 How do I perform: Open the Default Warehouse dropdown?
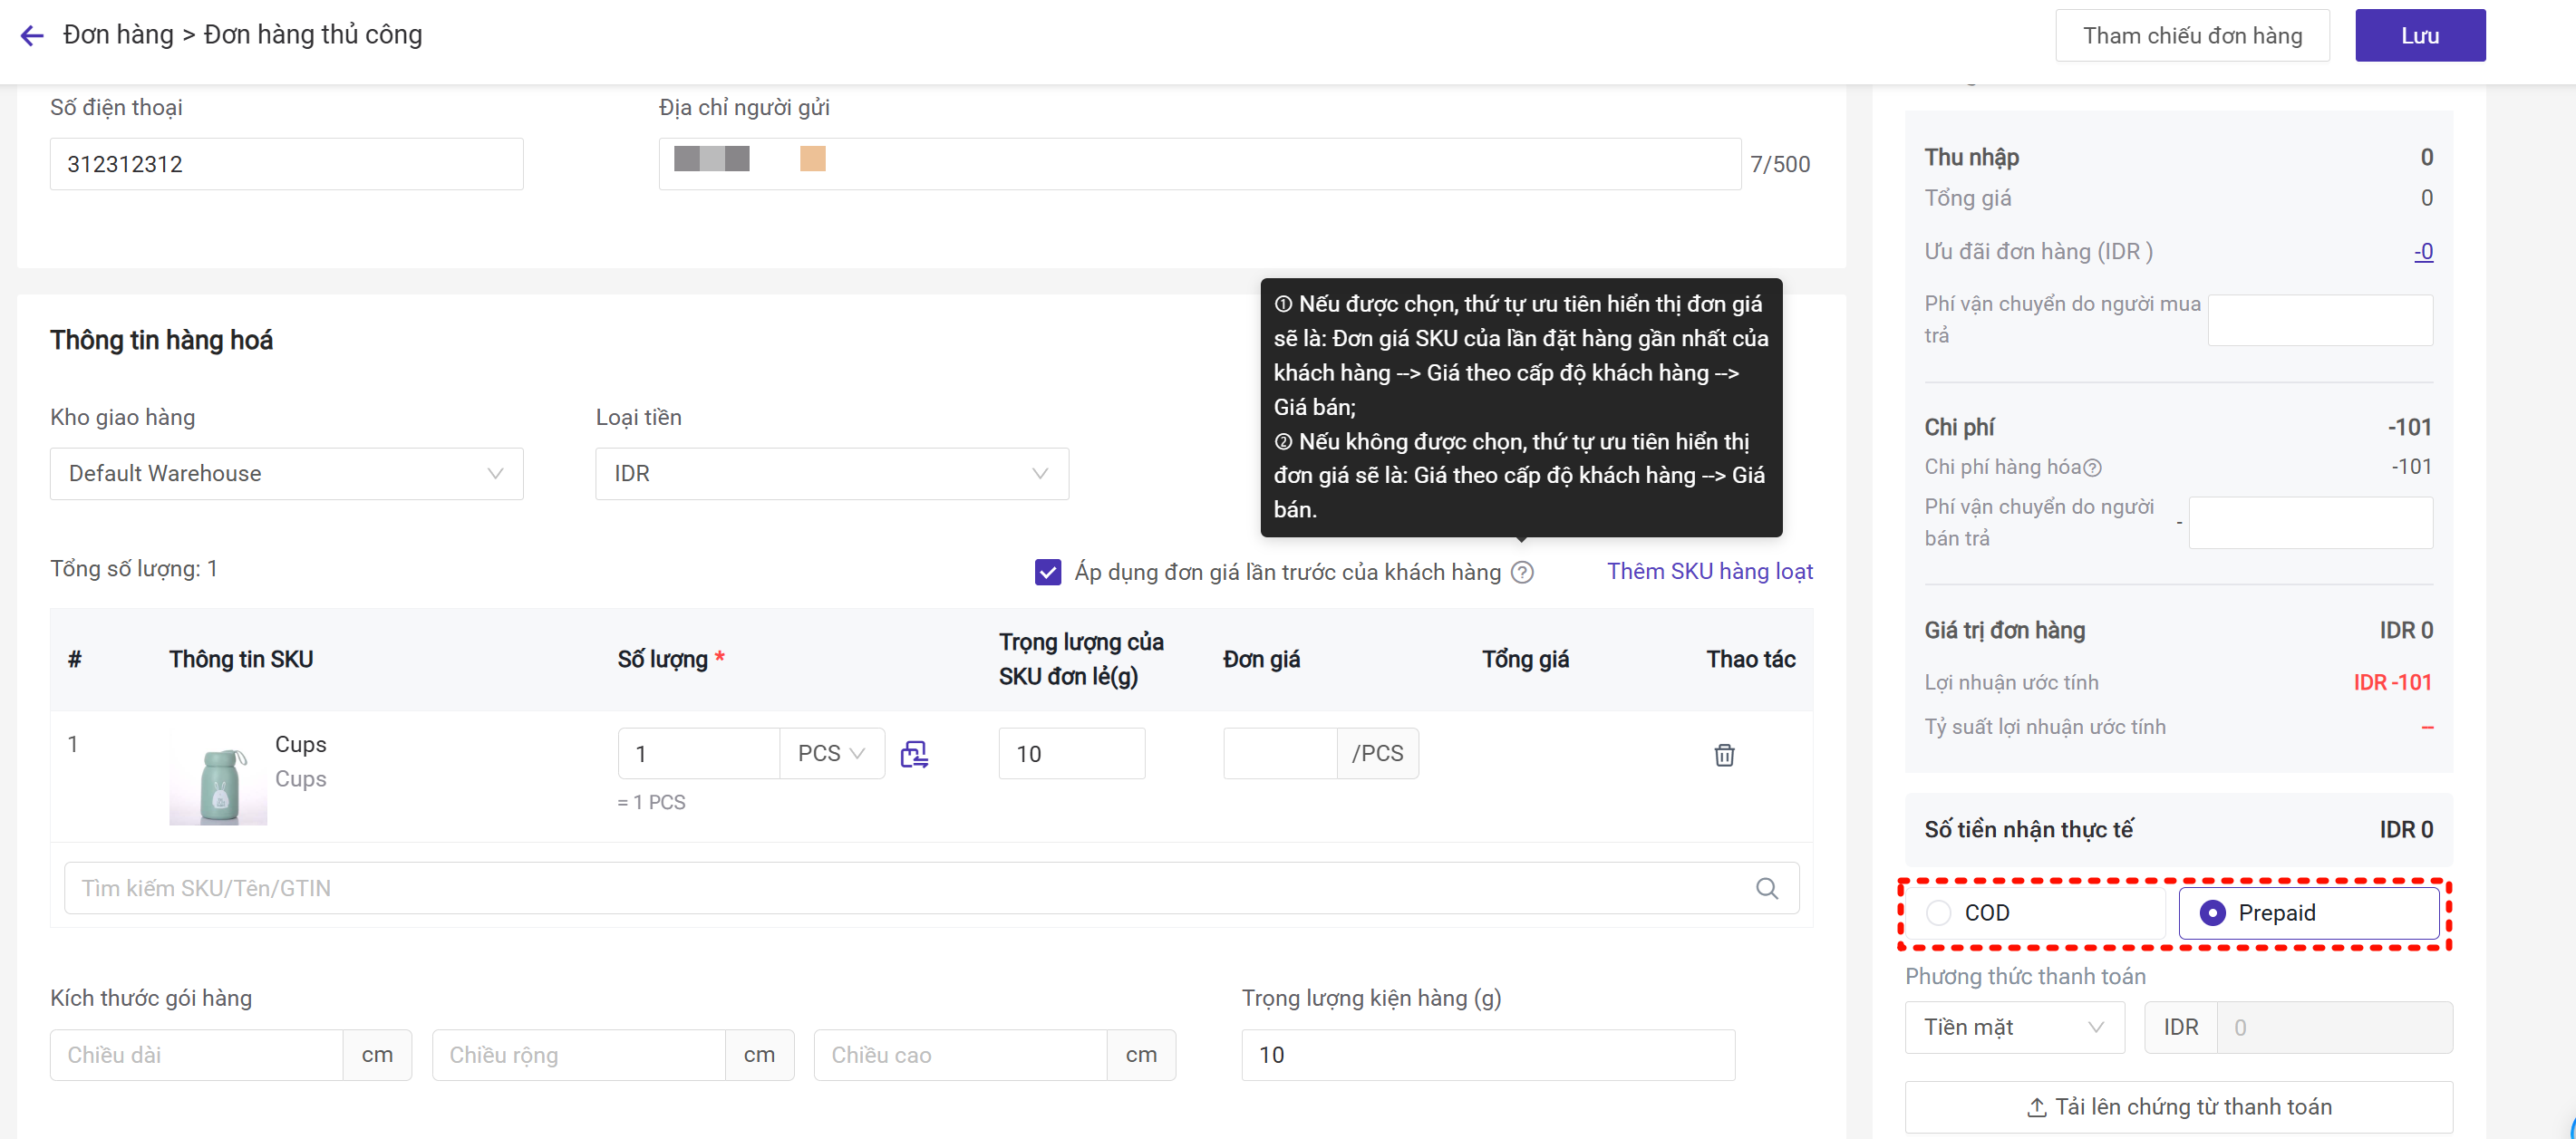click(286, 474)
